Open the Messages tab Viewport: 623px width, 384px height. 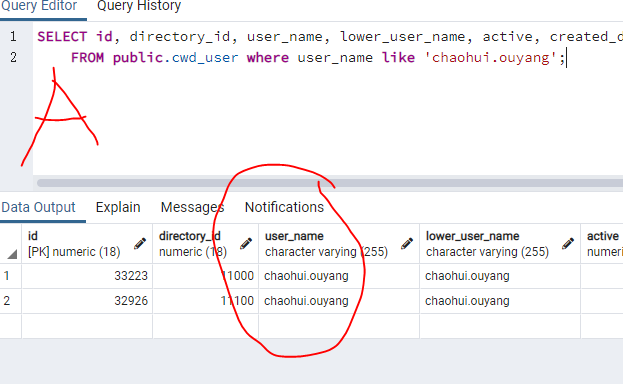pyautogui.click(x=192, y=207)
